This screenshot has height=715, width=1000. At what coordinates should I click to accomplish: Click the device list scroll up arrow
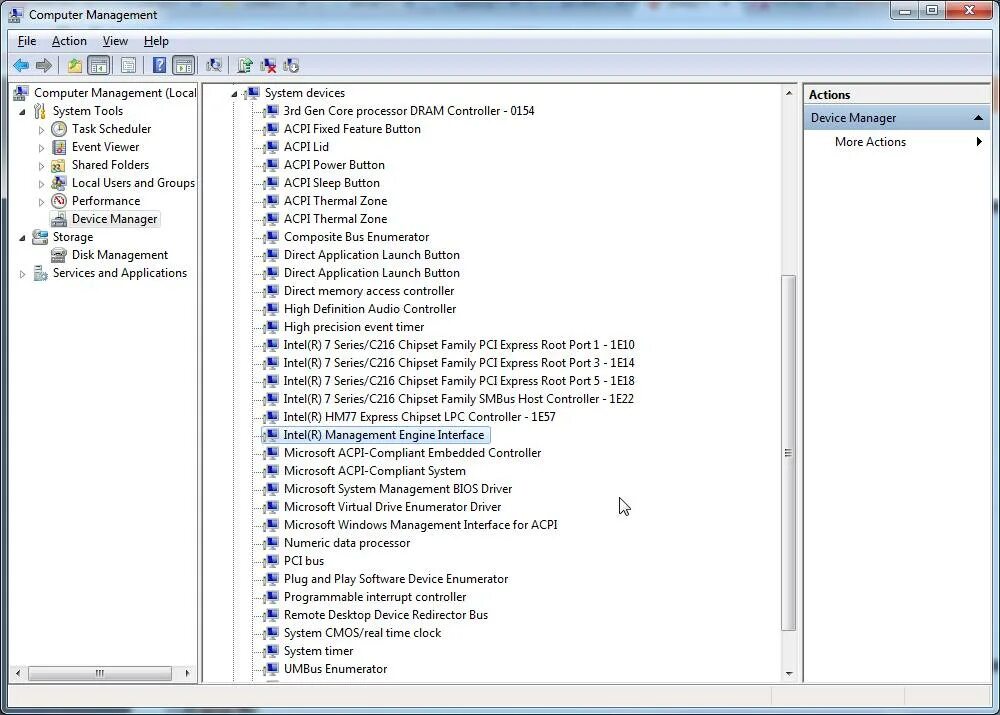[789, 93]
